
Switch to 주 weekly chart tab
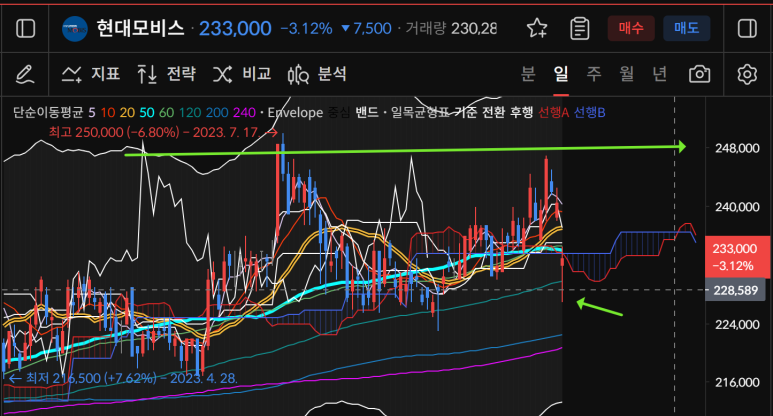click(594, 74)
